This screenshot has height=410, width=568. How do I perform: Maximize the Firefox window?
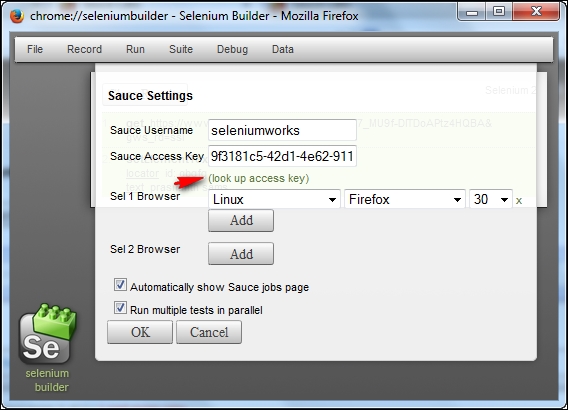(x=499, y=12)
